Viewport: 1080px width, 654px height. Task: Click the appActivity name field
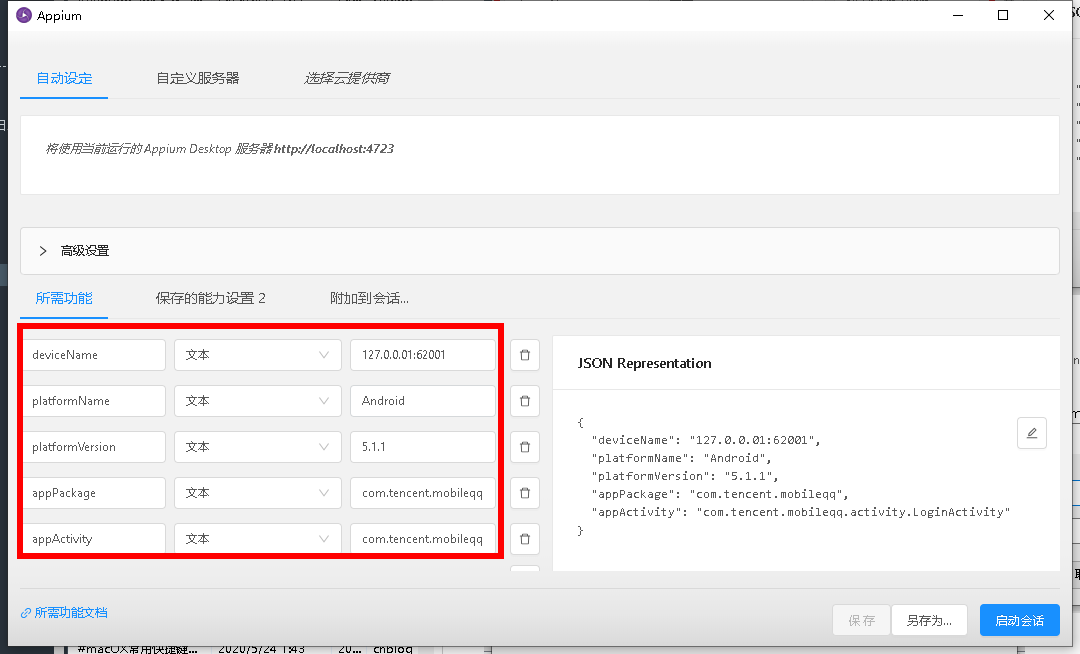(x=94, y=539)
